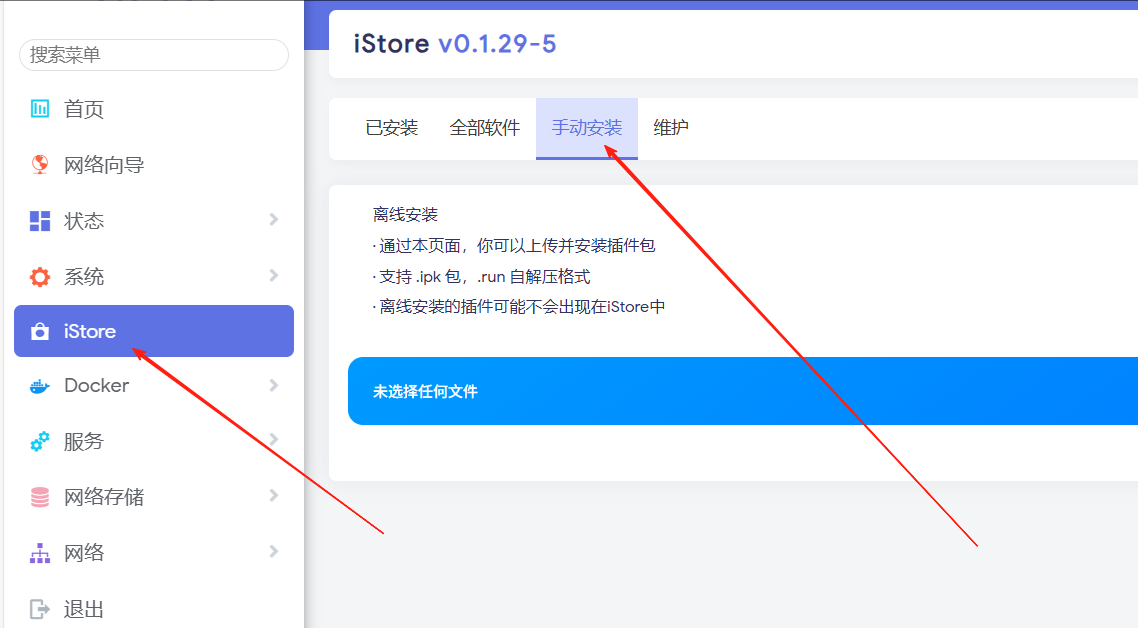Open the 网络存储 label in the sidebar
Image resolution: width=1138 pixels, height=628 pixels.
click(104, 497)
